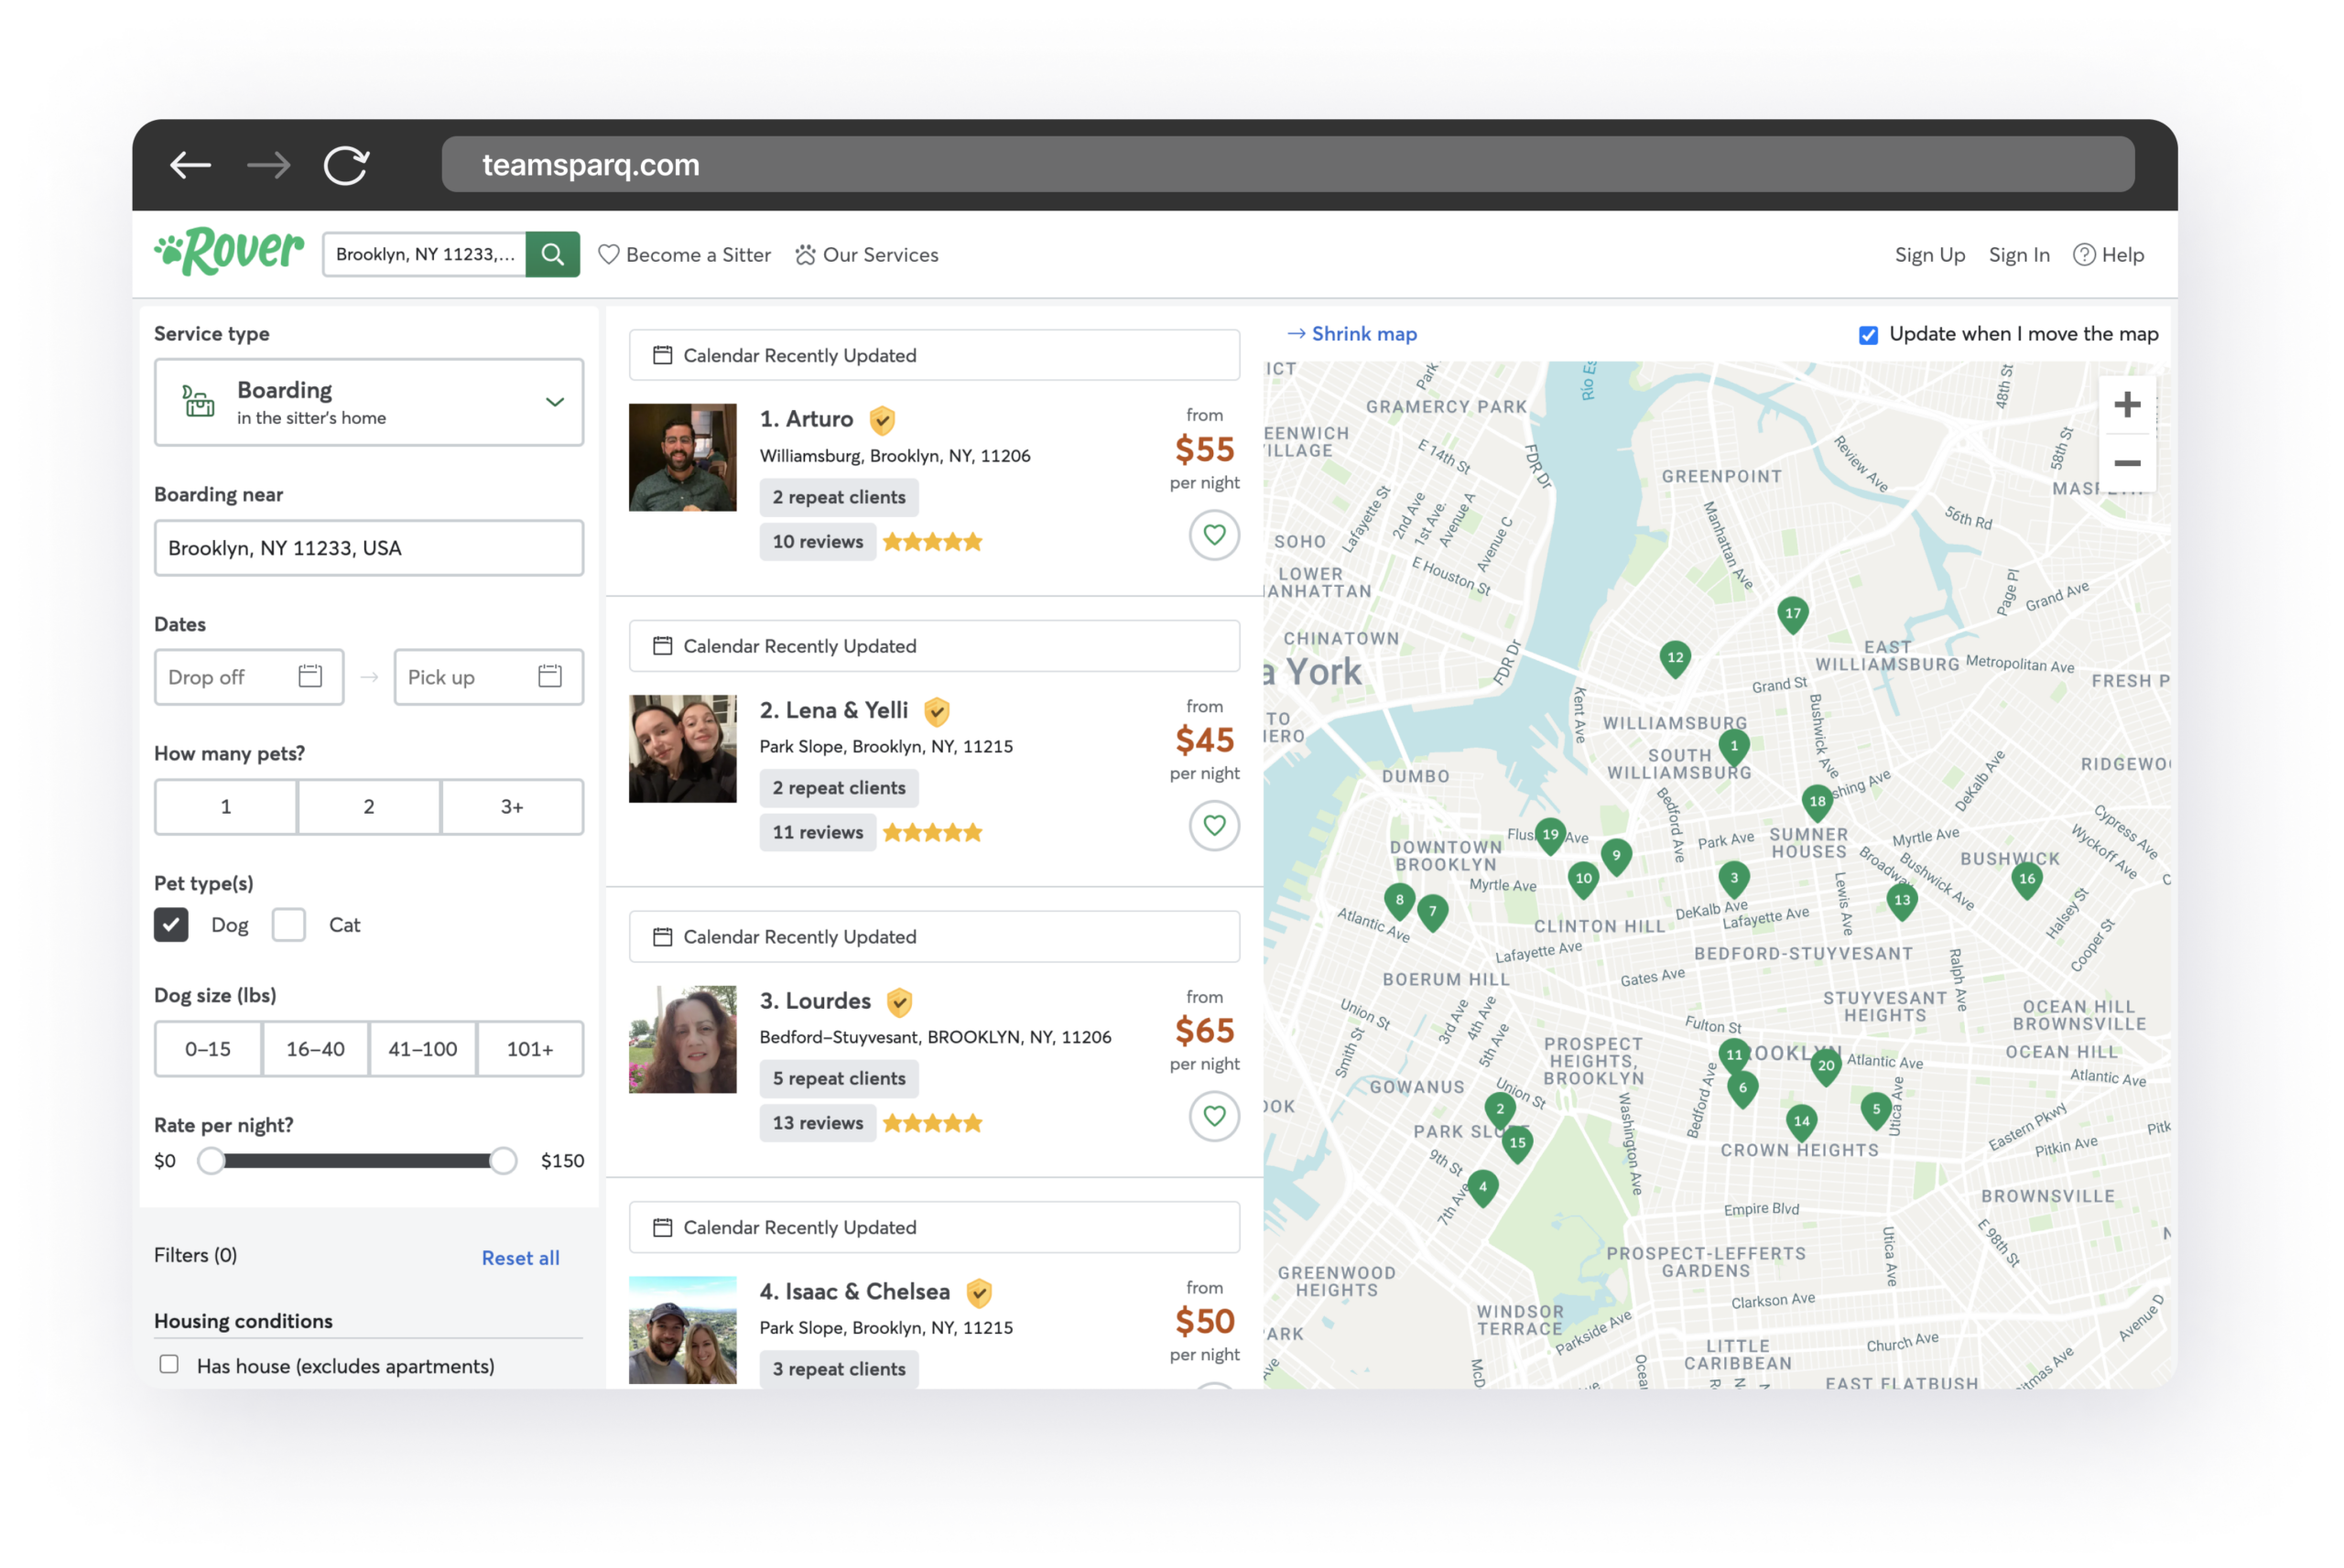Open Become a Sitter menu item
The width and height of the screenshot is (2344, 1568).
[x=685, y=255]
